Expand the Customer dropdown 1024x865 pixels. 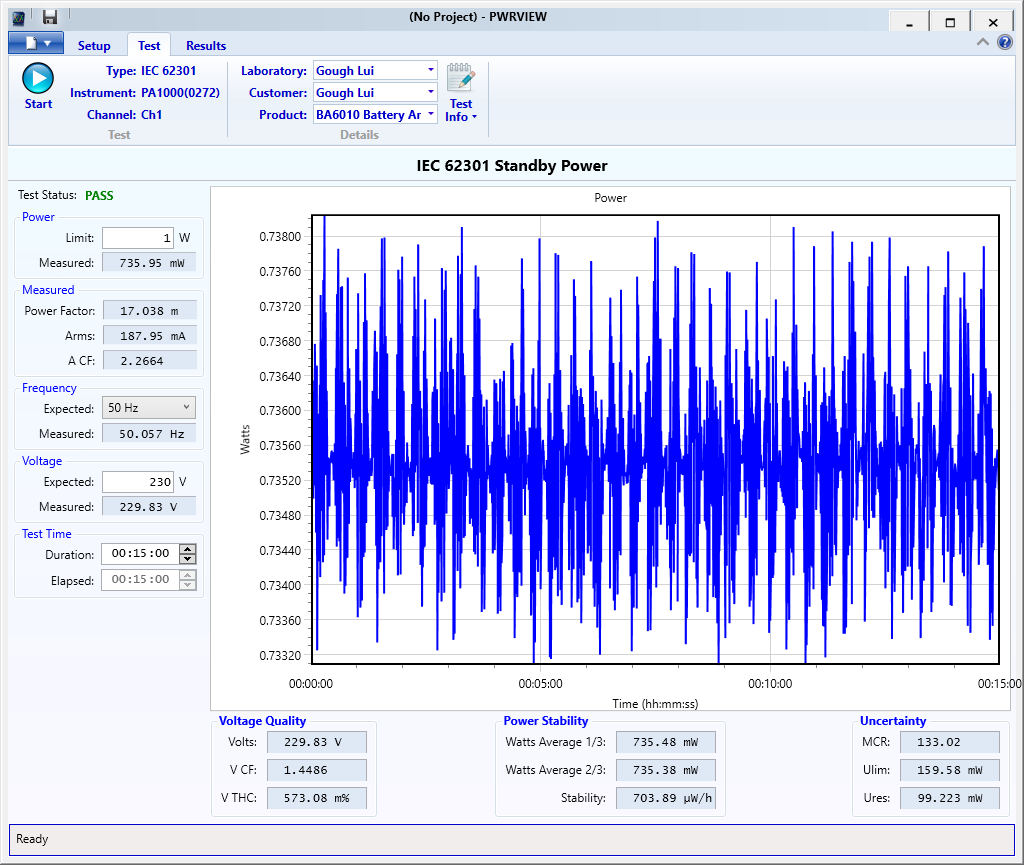click(x=430, y=92)
